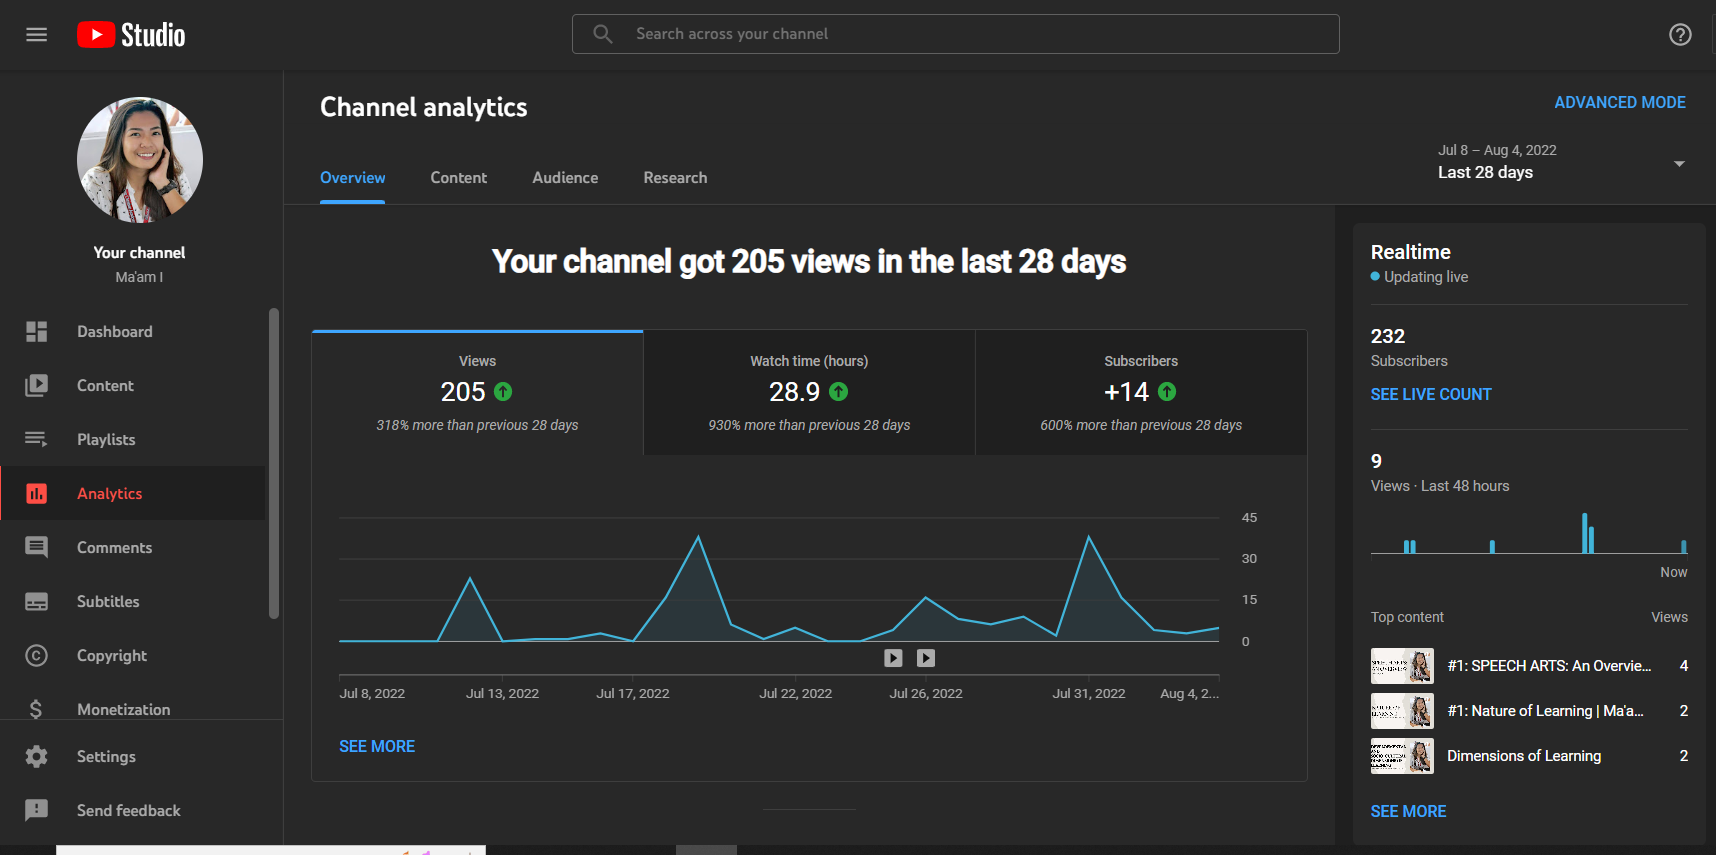Viewport: 1716px width, 855px height.
Task: Open Subtitles from the sidebar
Action: pyautogui.click(x=133, y=602)
